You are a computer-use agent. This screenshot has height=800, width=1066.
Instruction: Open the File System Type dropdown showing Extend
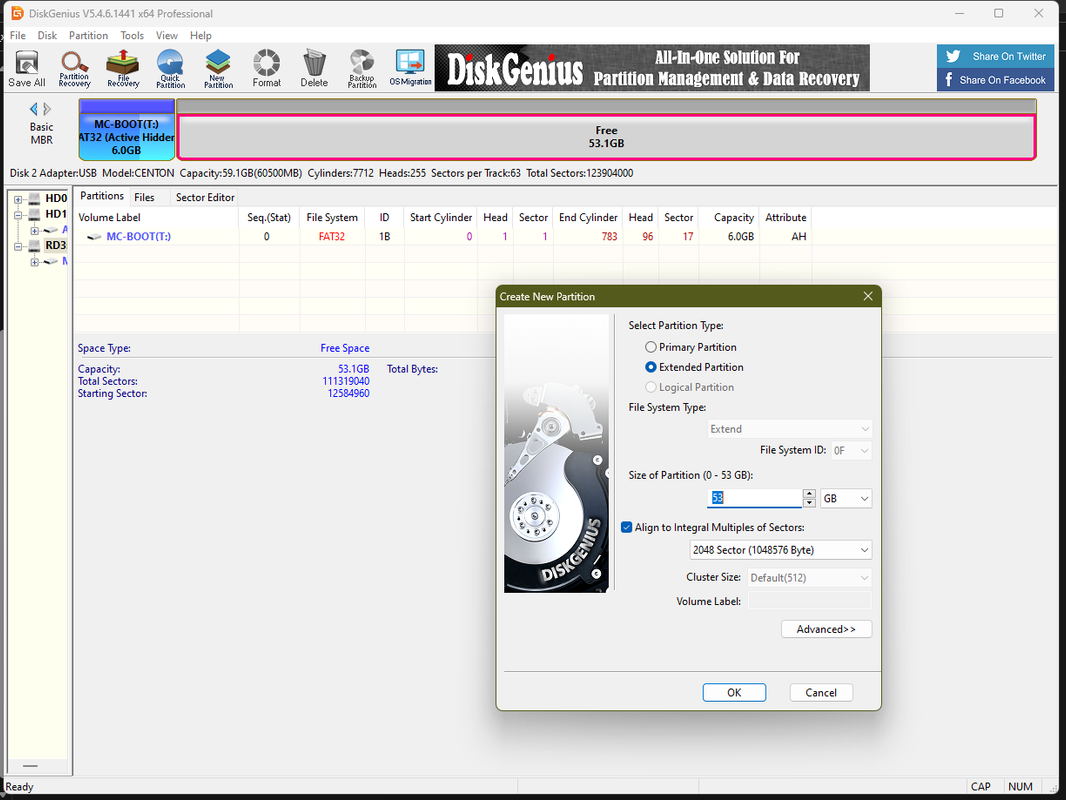(789, 429)
